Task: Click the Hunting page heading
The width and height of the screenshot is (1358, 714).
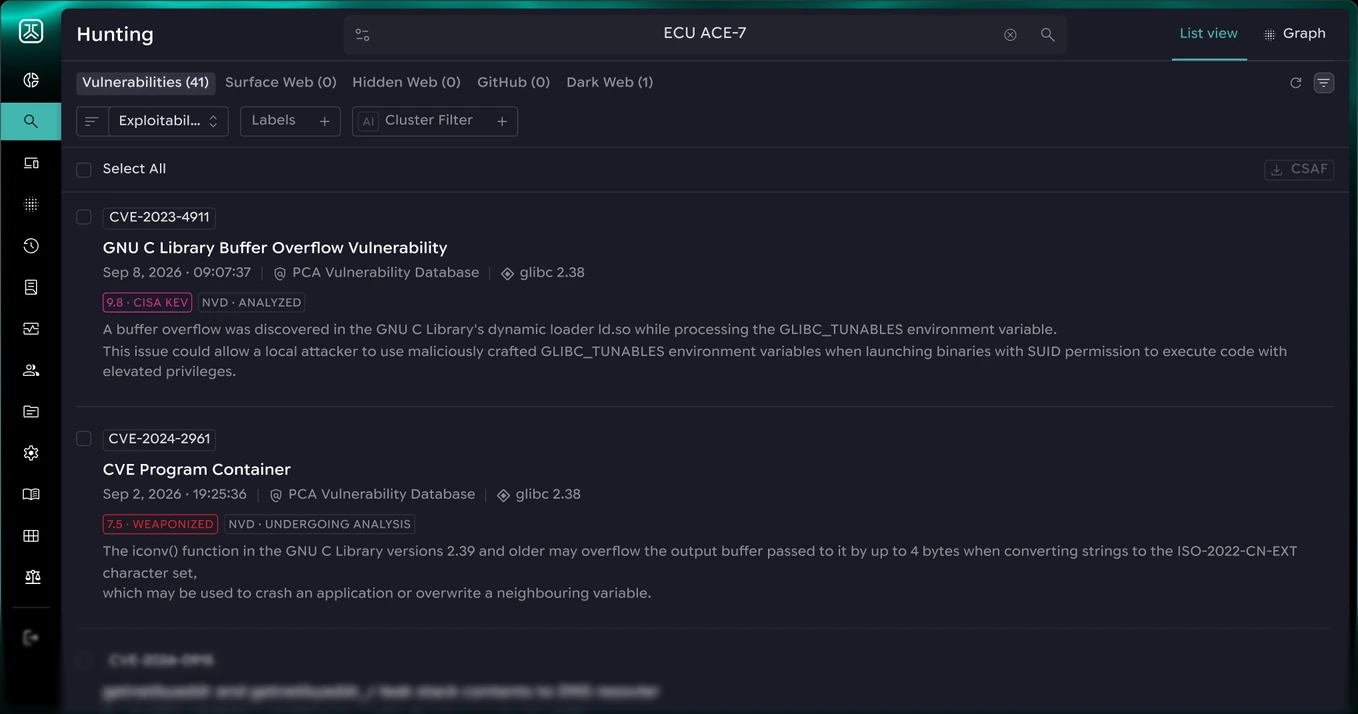Action: coord(115,35)
